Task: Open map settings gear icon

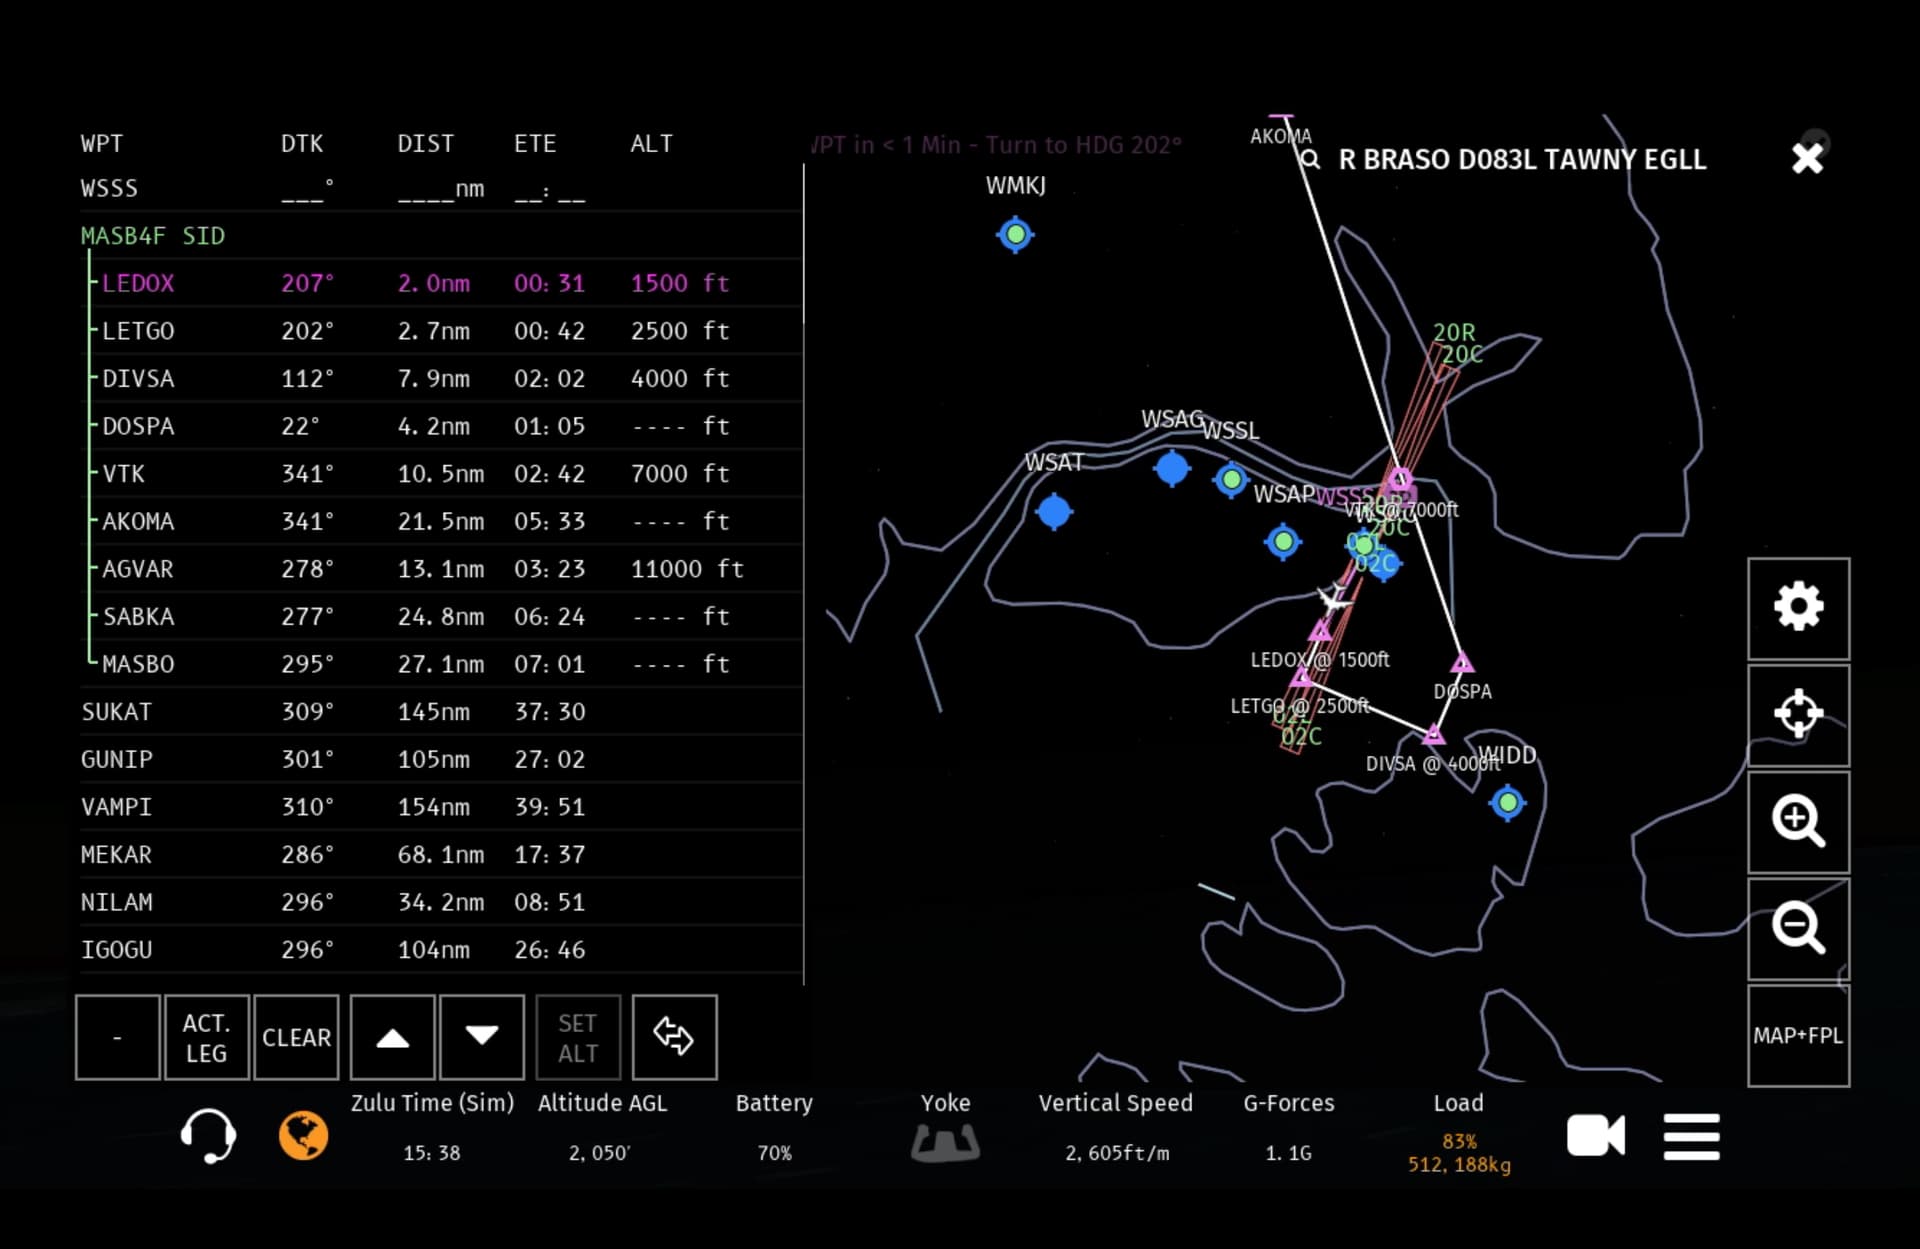Action: point(1798,607)
